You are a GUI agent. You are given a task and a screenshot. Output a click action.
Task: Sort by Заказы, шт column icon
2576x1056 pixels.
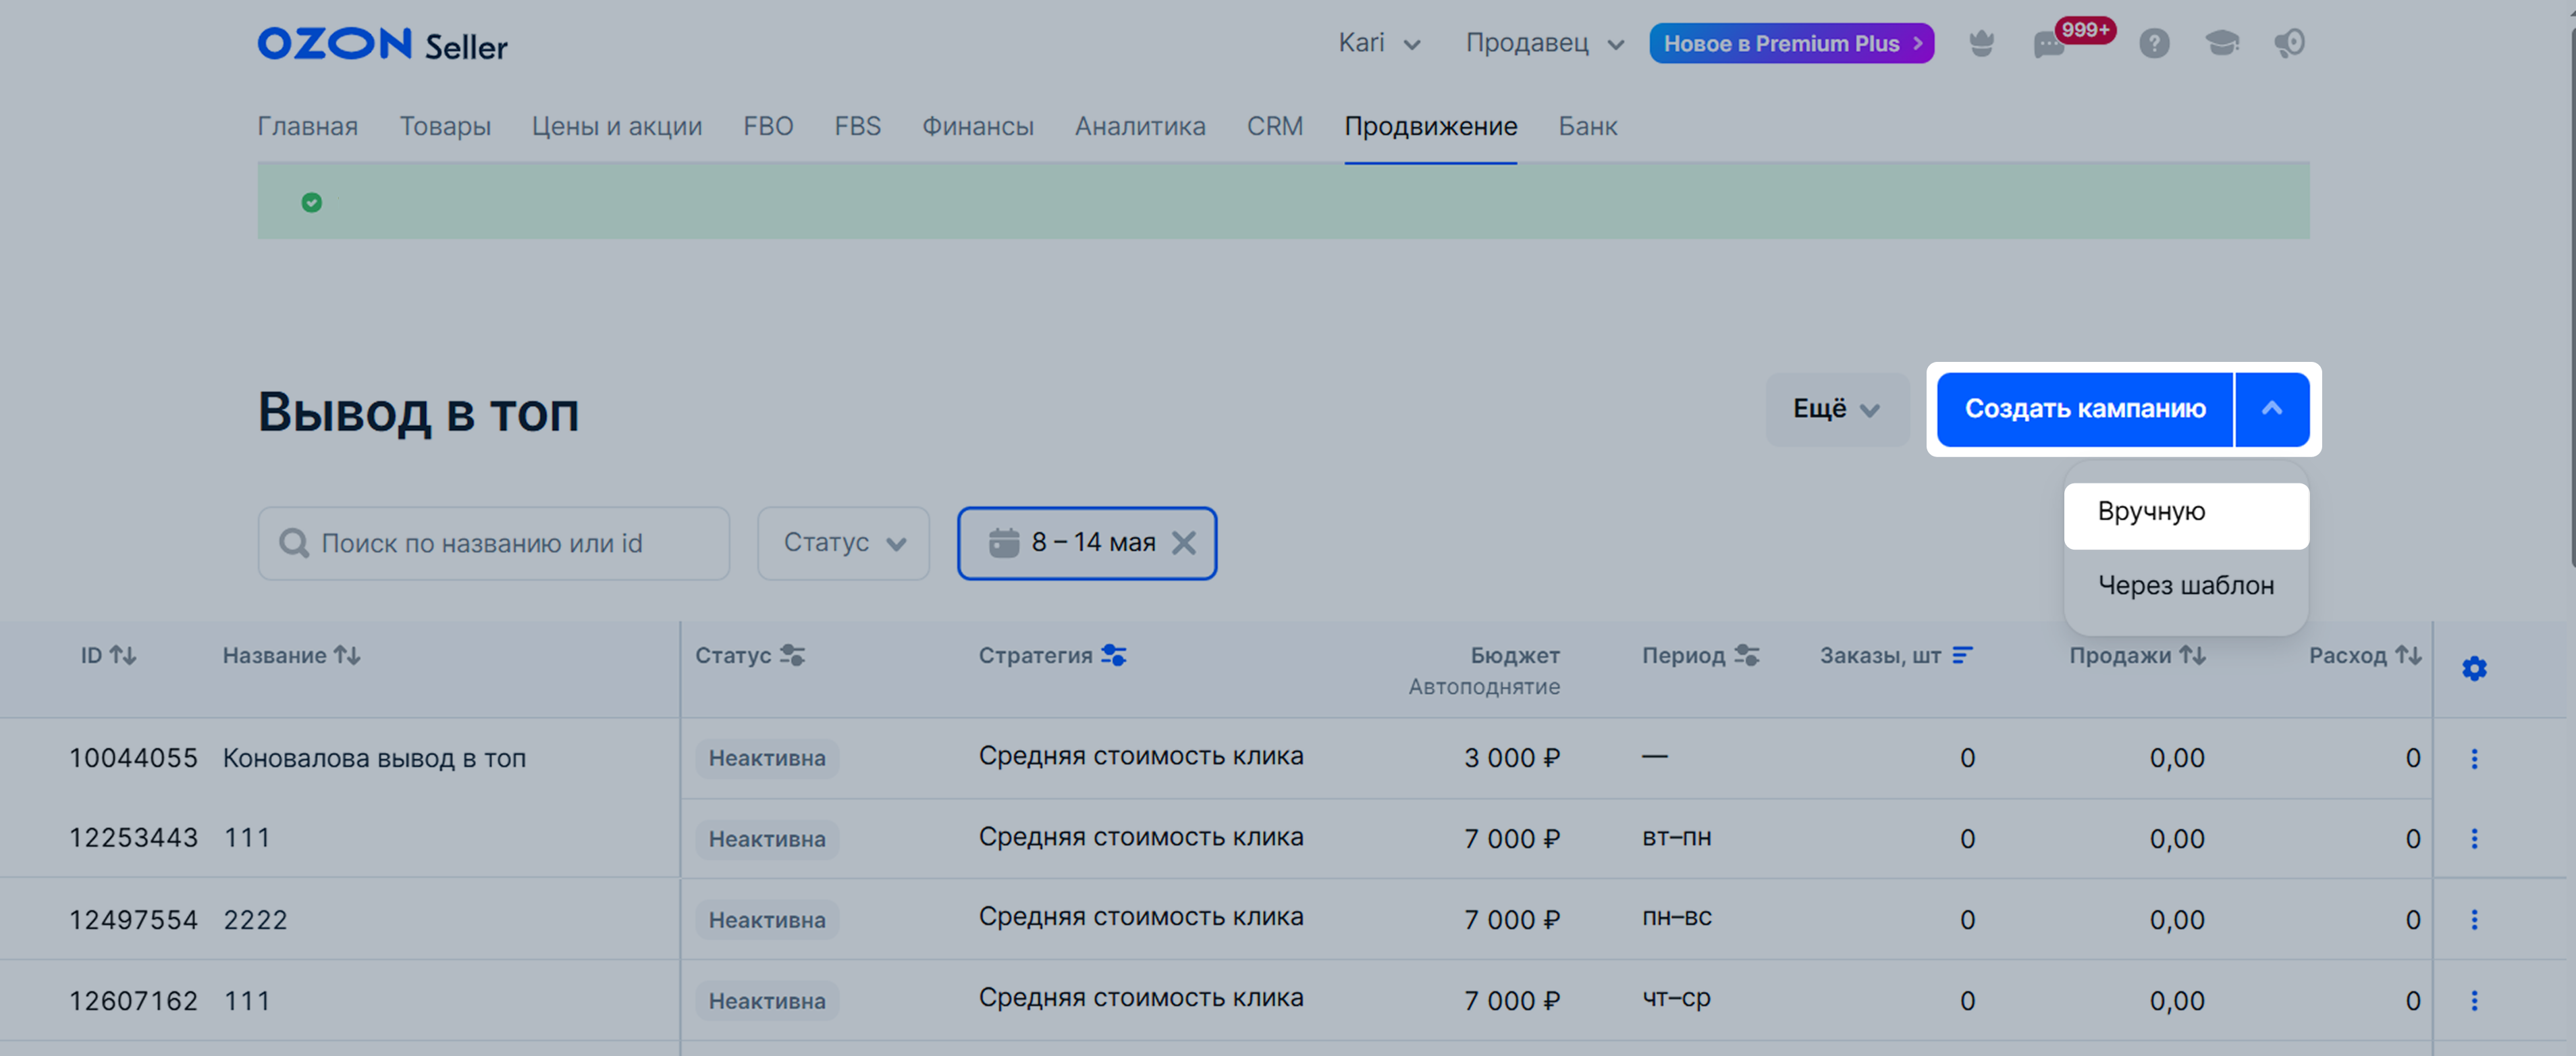[1962, 655]
